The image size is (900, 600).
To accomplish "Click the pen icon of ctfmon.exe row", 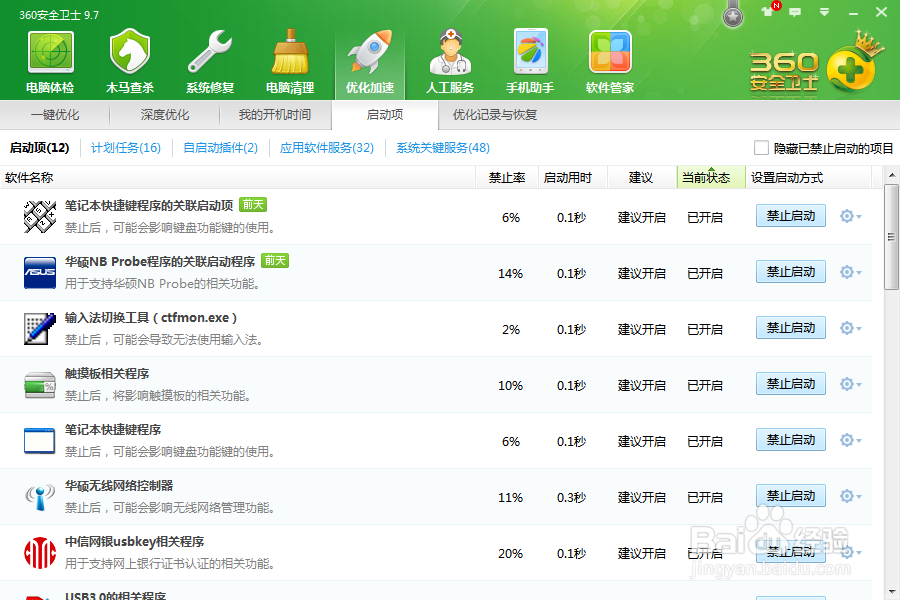I will 40,328.
